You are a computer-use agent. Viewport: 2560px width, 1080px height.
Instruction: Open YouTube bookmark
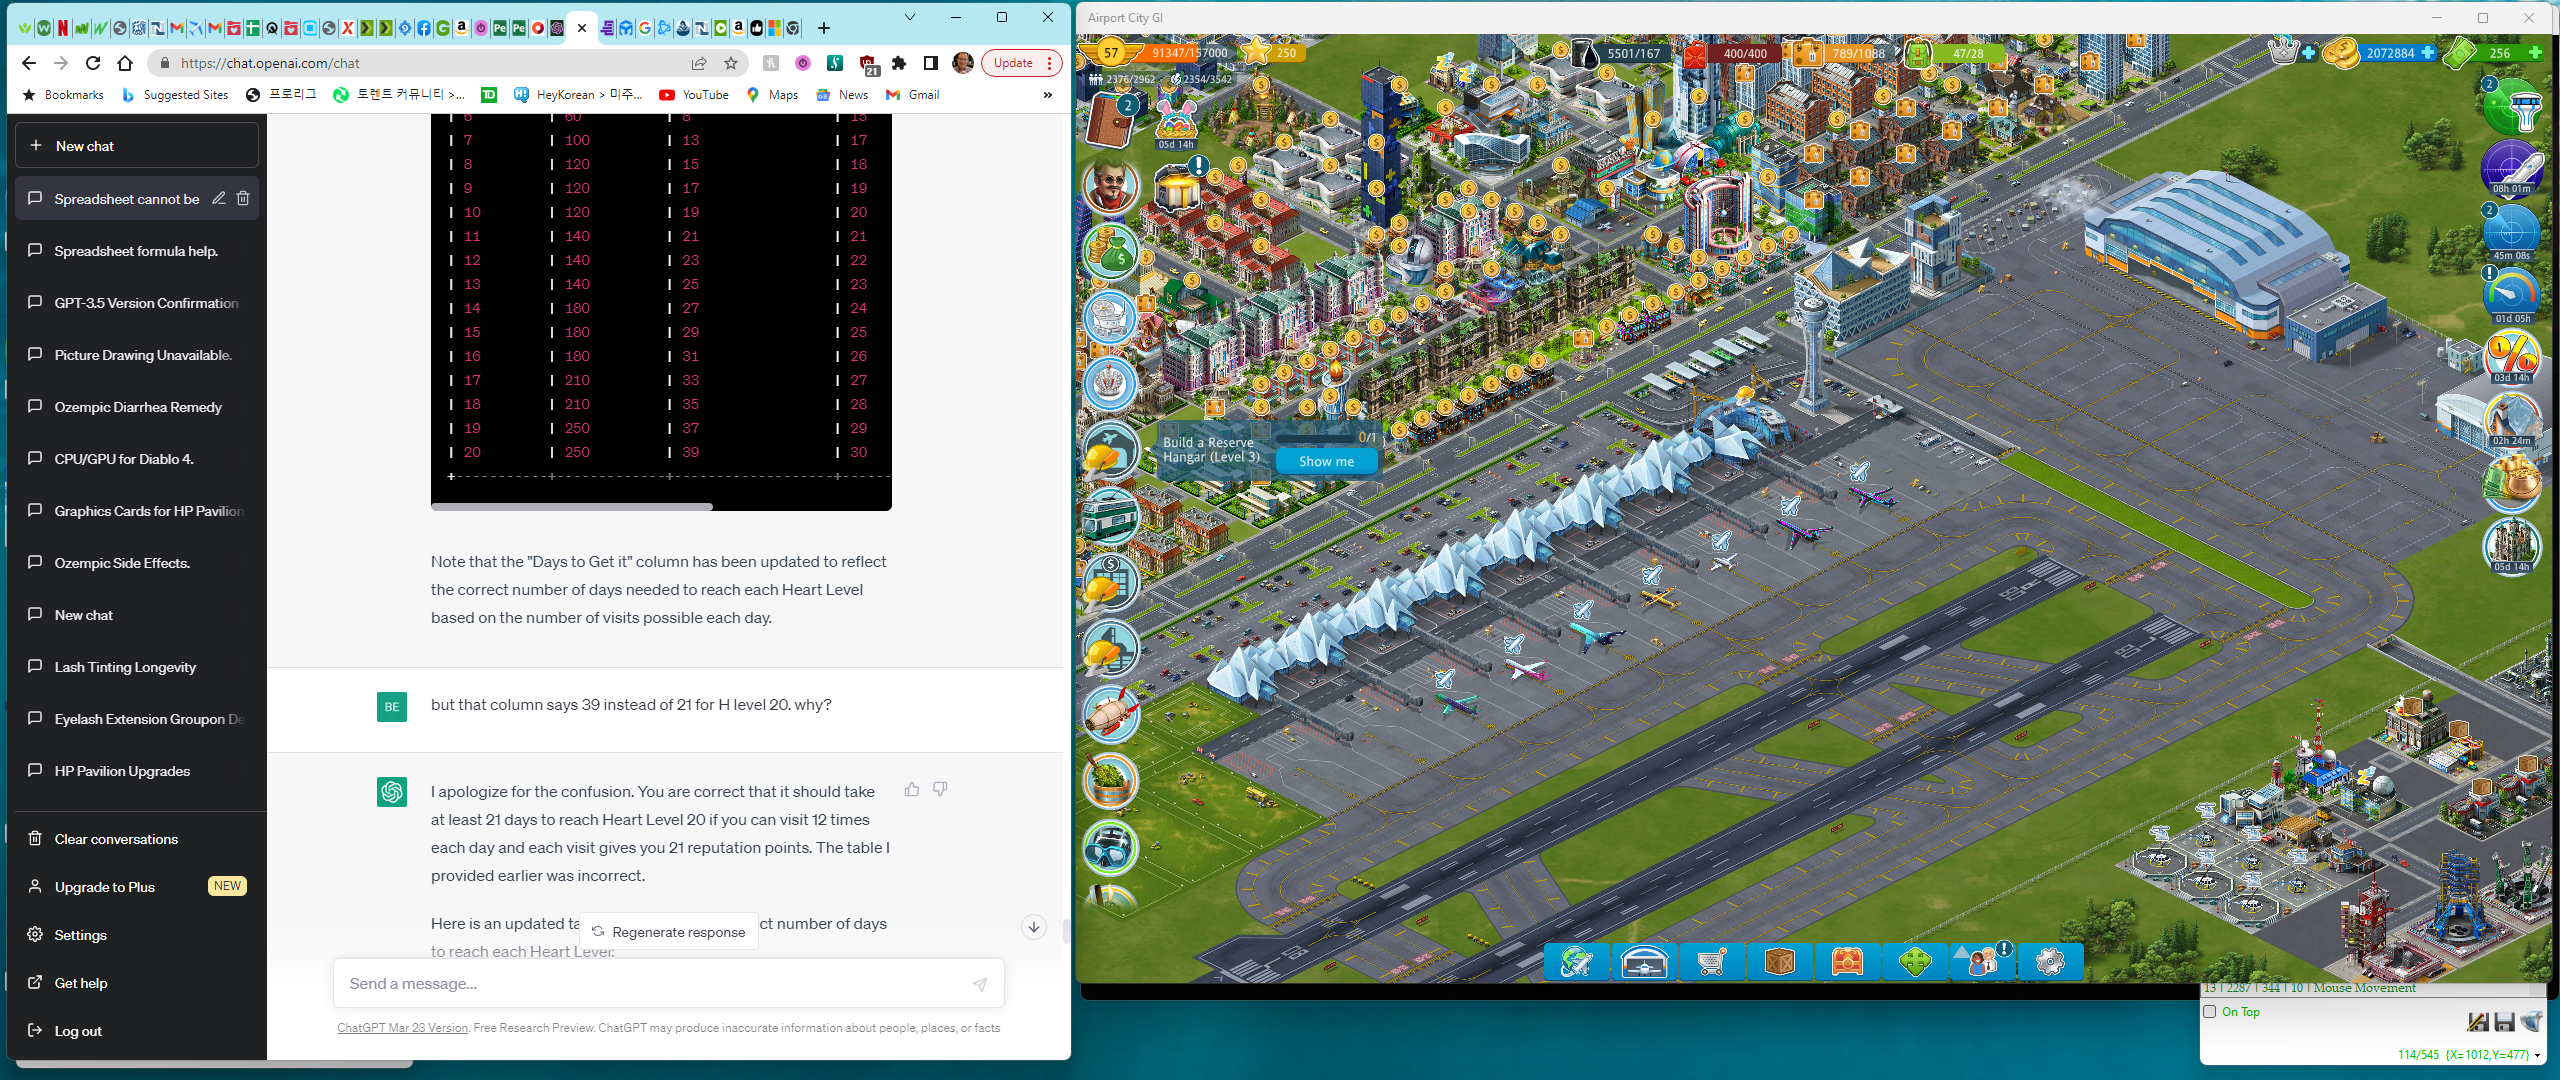(694, 95)
